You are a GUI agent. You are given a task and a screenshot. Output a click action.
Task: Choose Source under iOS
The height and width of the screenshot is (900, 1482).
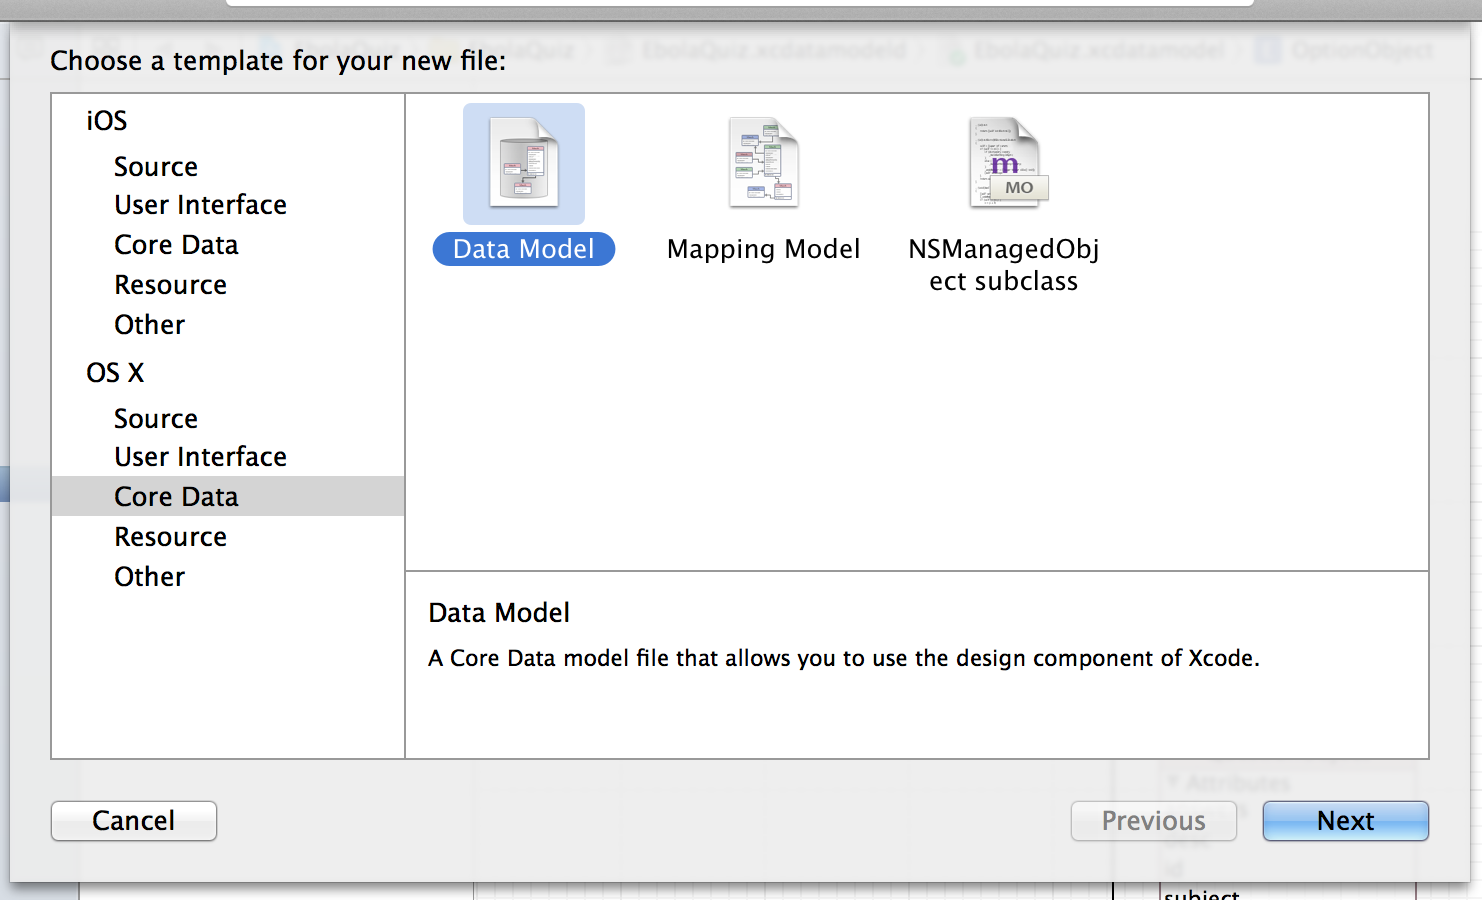(156, 167)
